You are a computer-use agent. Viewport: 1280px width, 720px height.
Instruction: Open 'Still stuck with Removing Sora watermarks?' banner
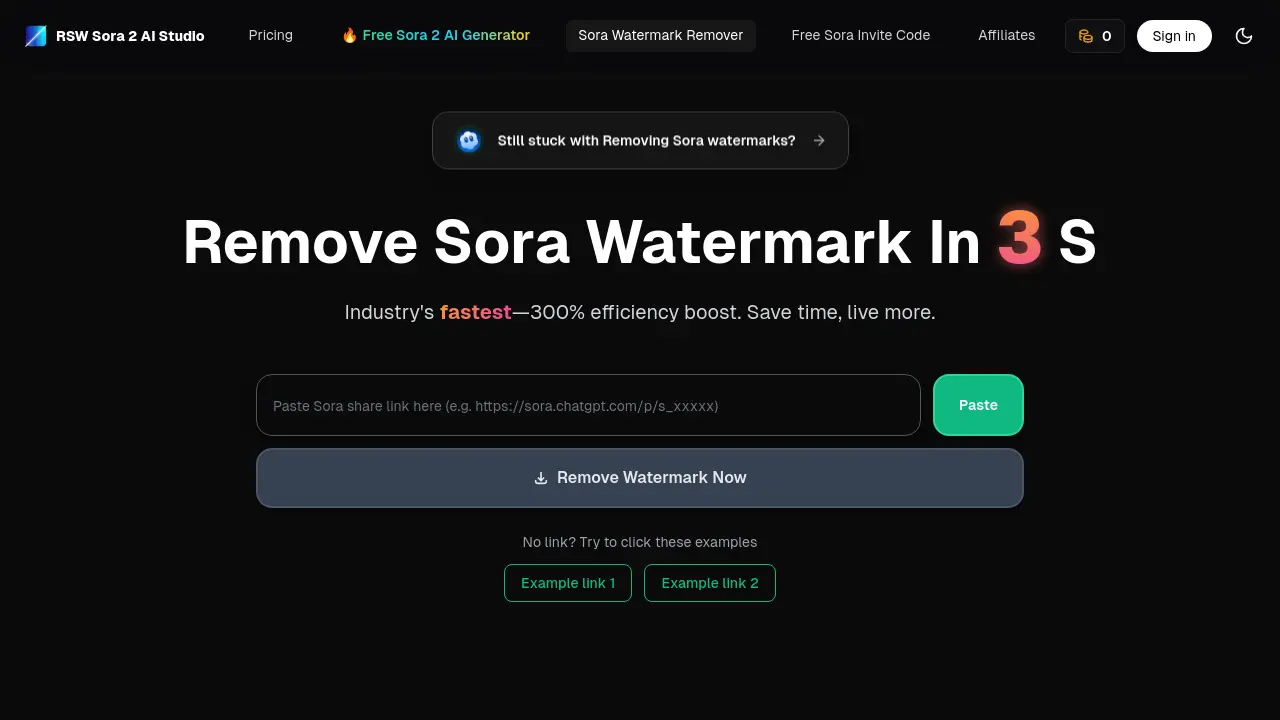640,140
